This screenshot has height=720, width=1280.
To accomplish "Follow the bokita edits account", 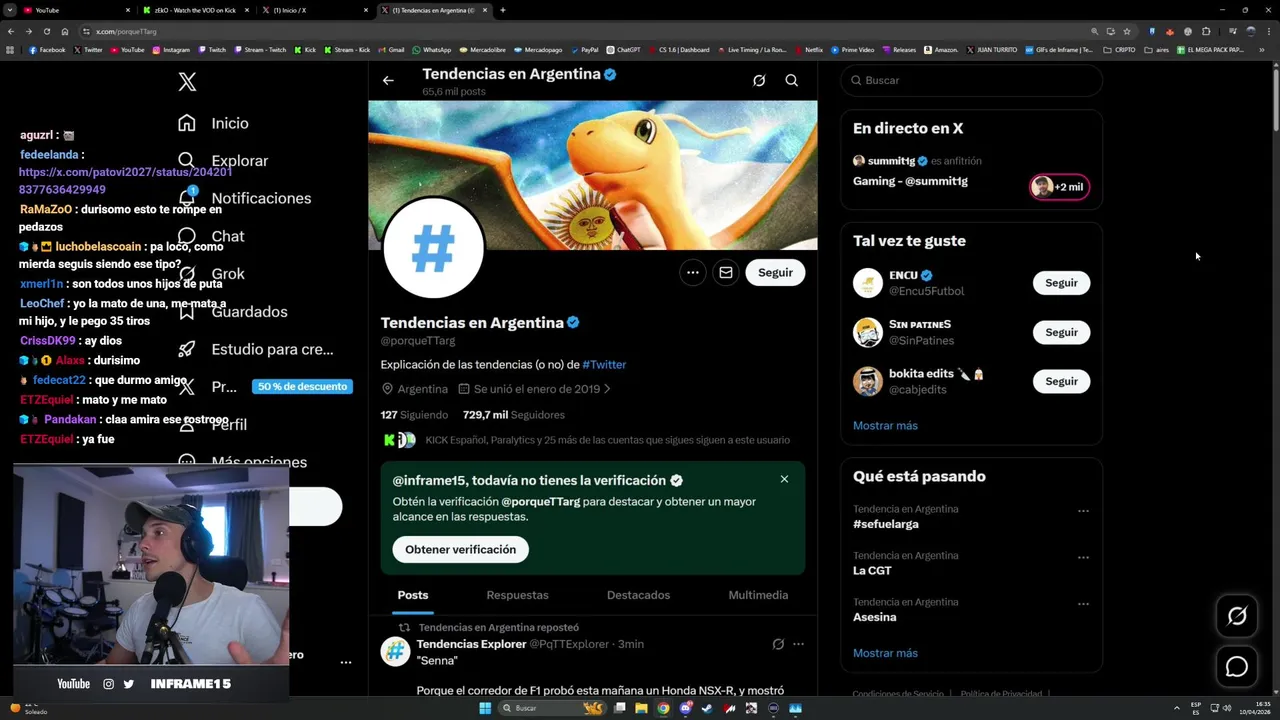I will click(x=1061, y=381).
